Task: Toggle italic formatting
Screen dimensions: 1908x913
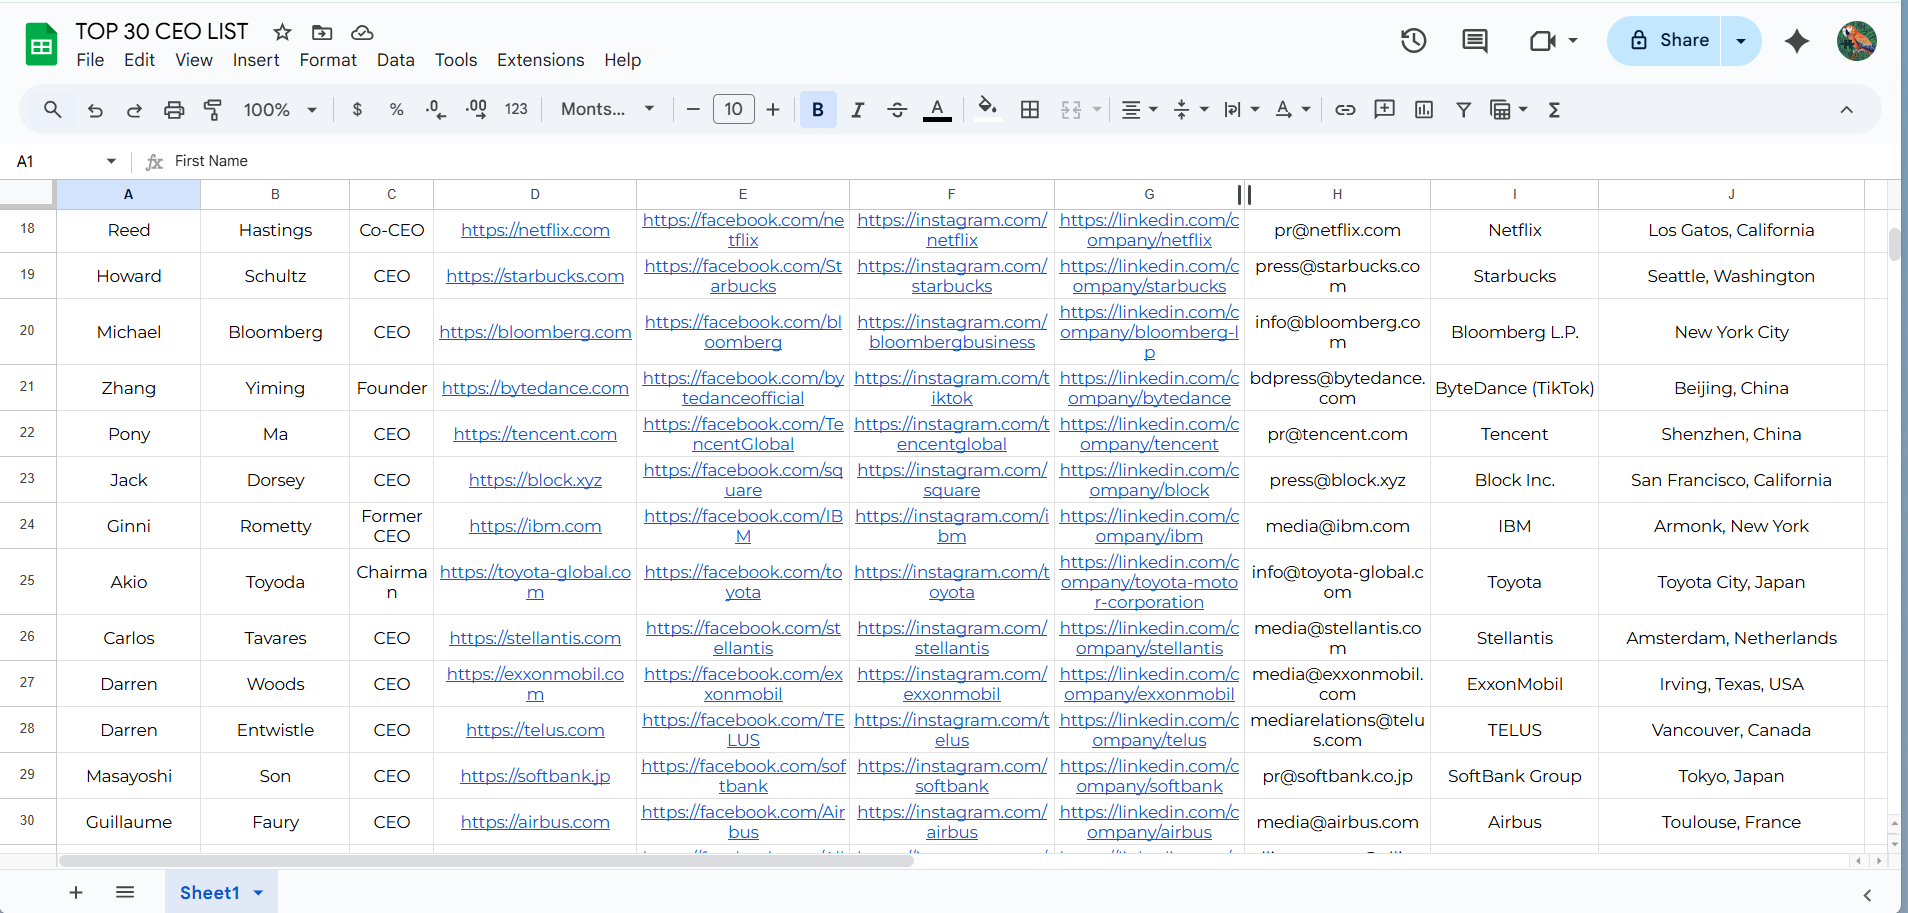Action: coord(857,110)
